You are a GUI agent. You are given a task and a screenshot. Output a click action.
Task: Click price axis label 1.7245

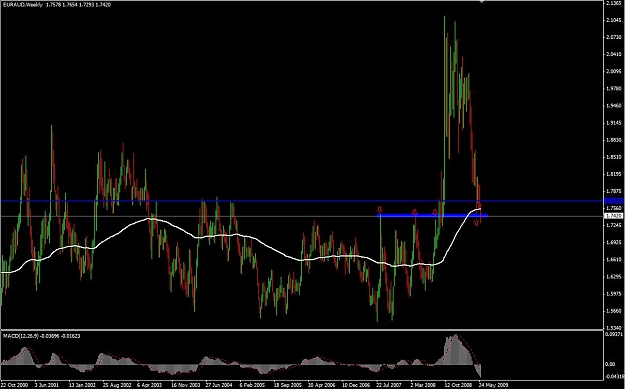[x=613, y=226]
